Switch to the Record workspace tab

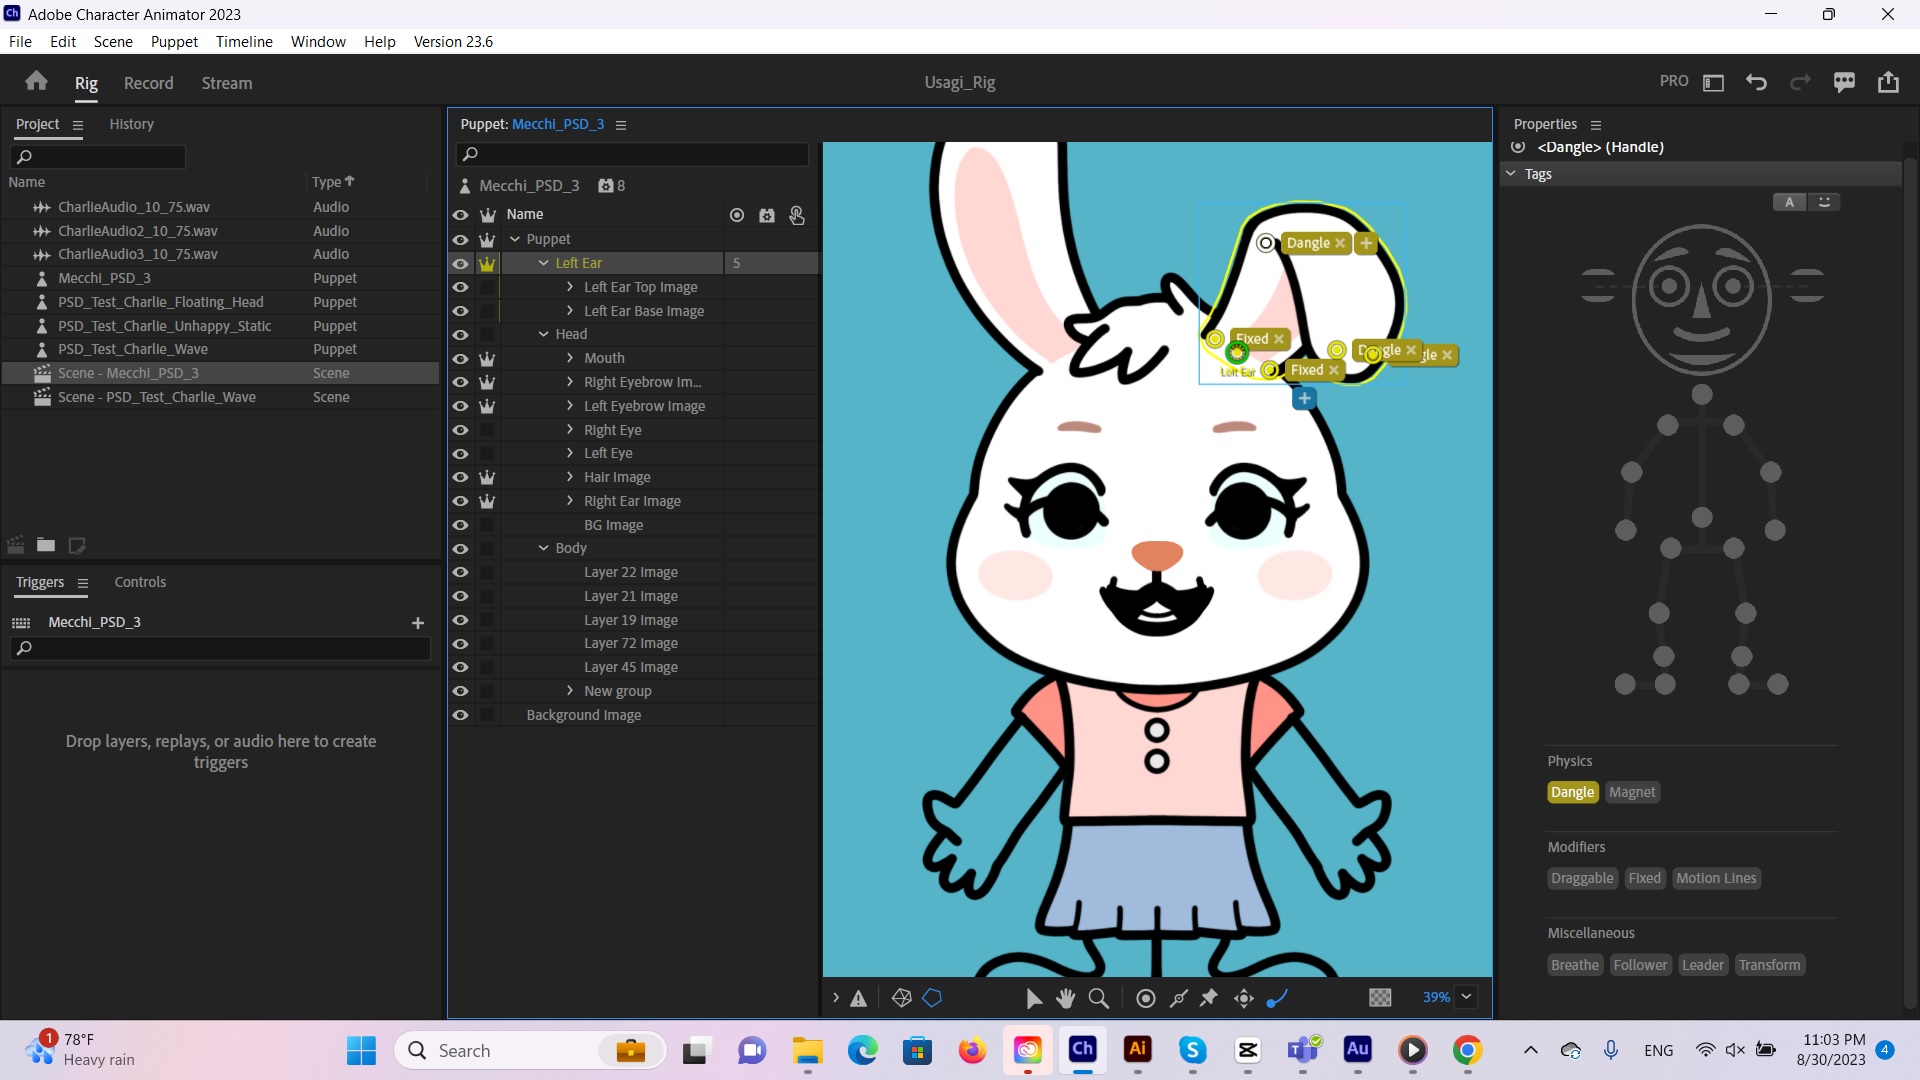[148, 83]
